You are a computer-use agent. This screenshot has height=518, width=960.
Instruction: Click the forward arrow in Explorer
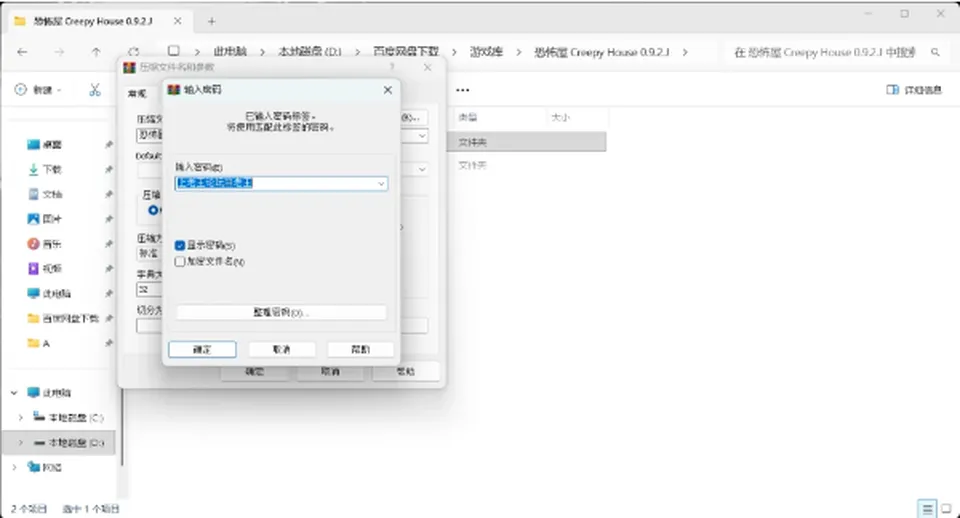(59, 53)
